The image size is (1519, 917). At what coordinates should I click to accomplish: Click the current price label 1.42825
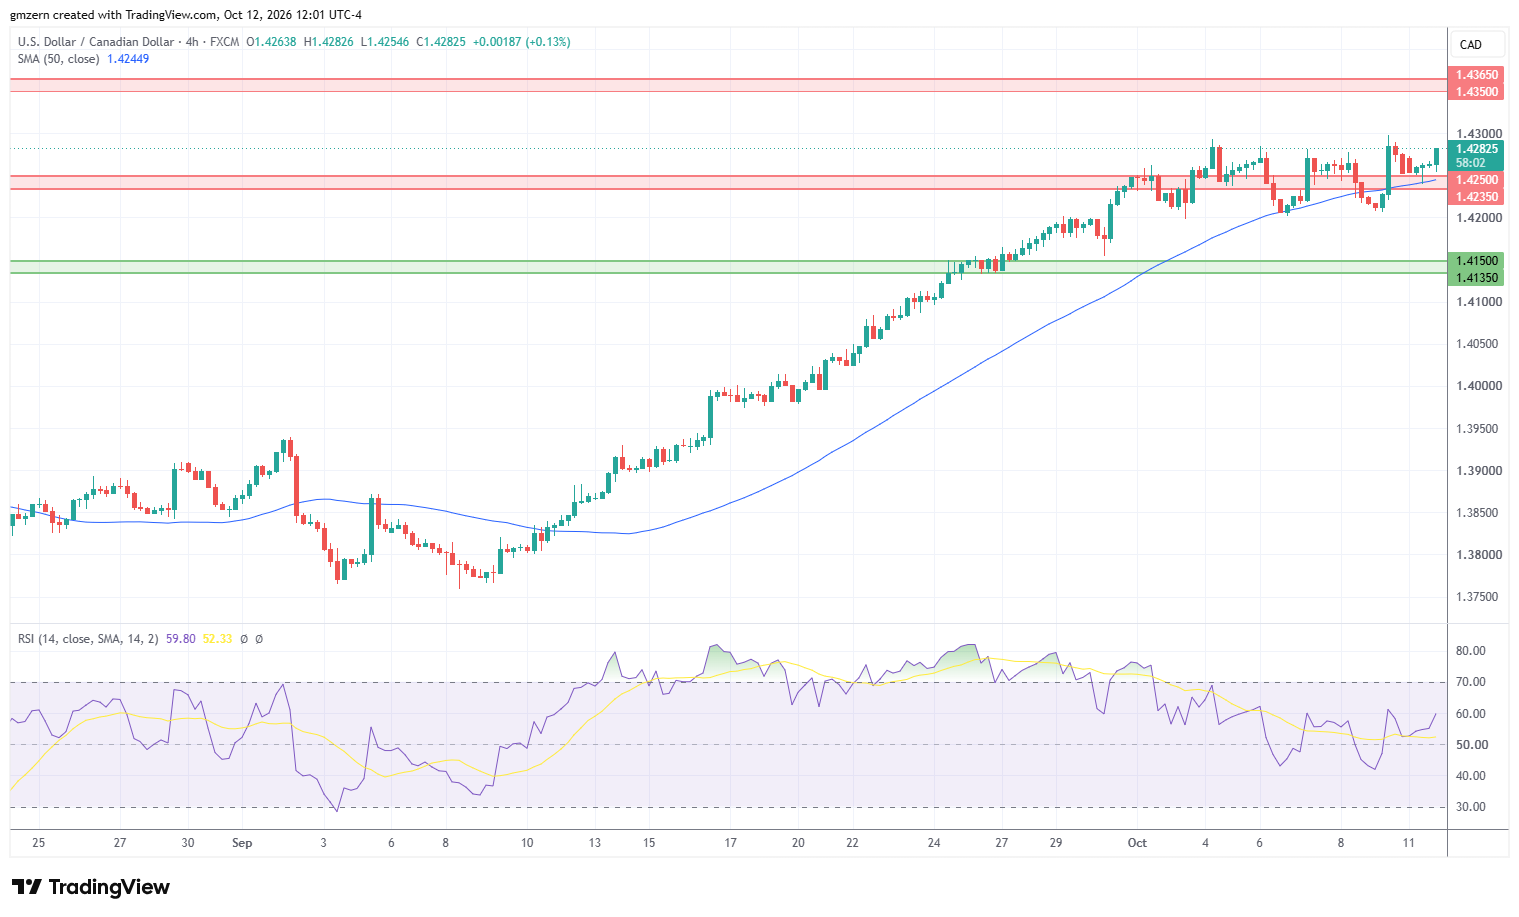[1476, 149]
